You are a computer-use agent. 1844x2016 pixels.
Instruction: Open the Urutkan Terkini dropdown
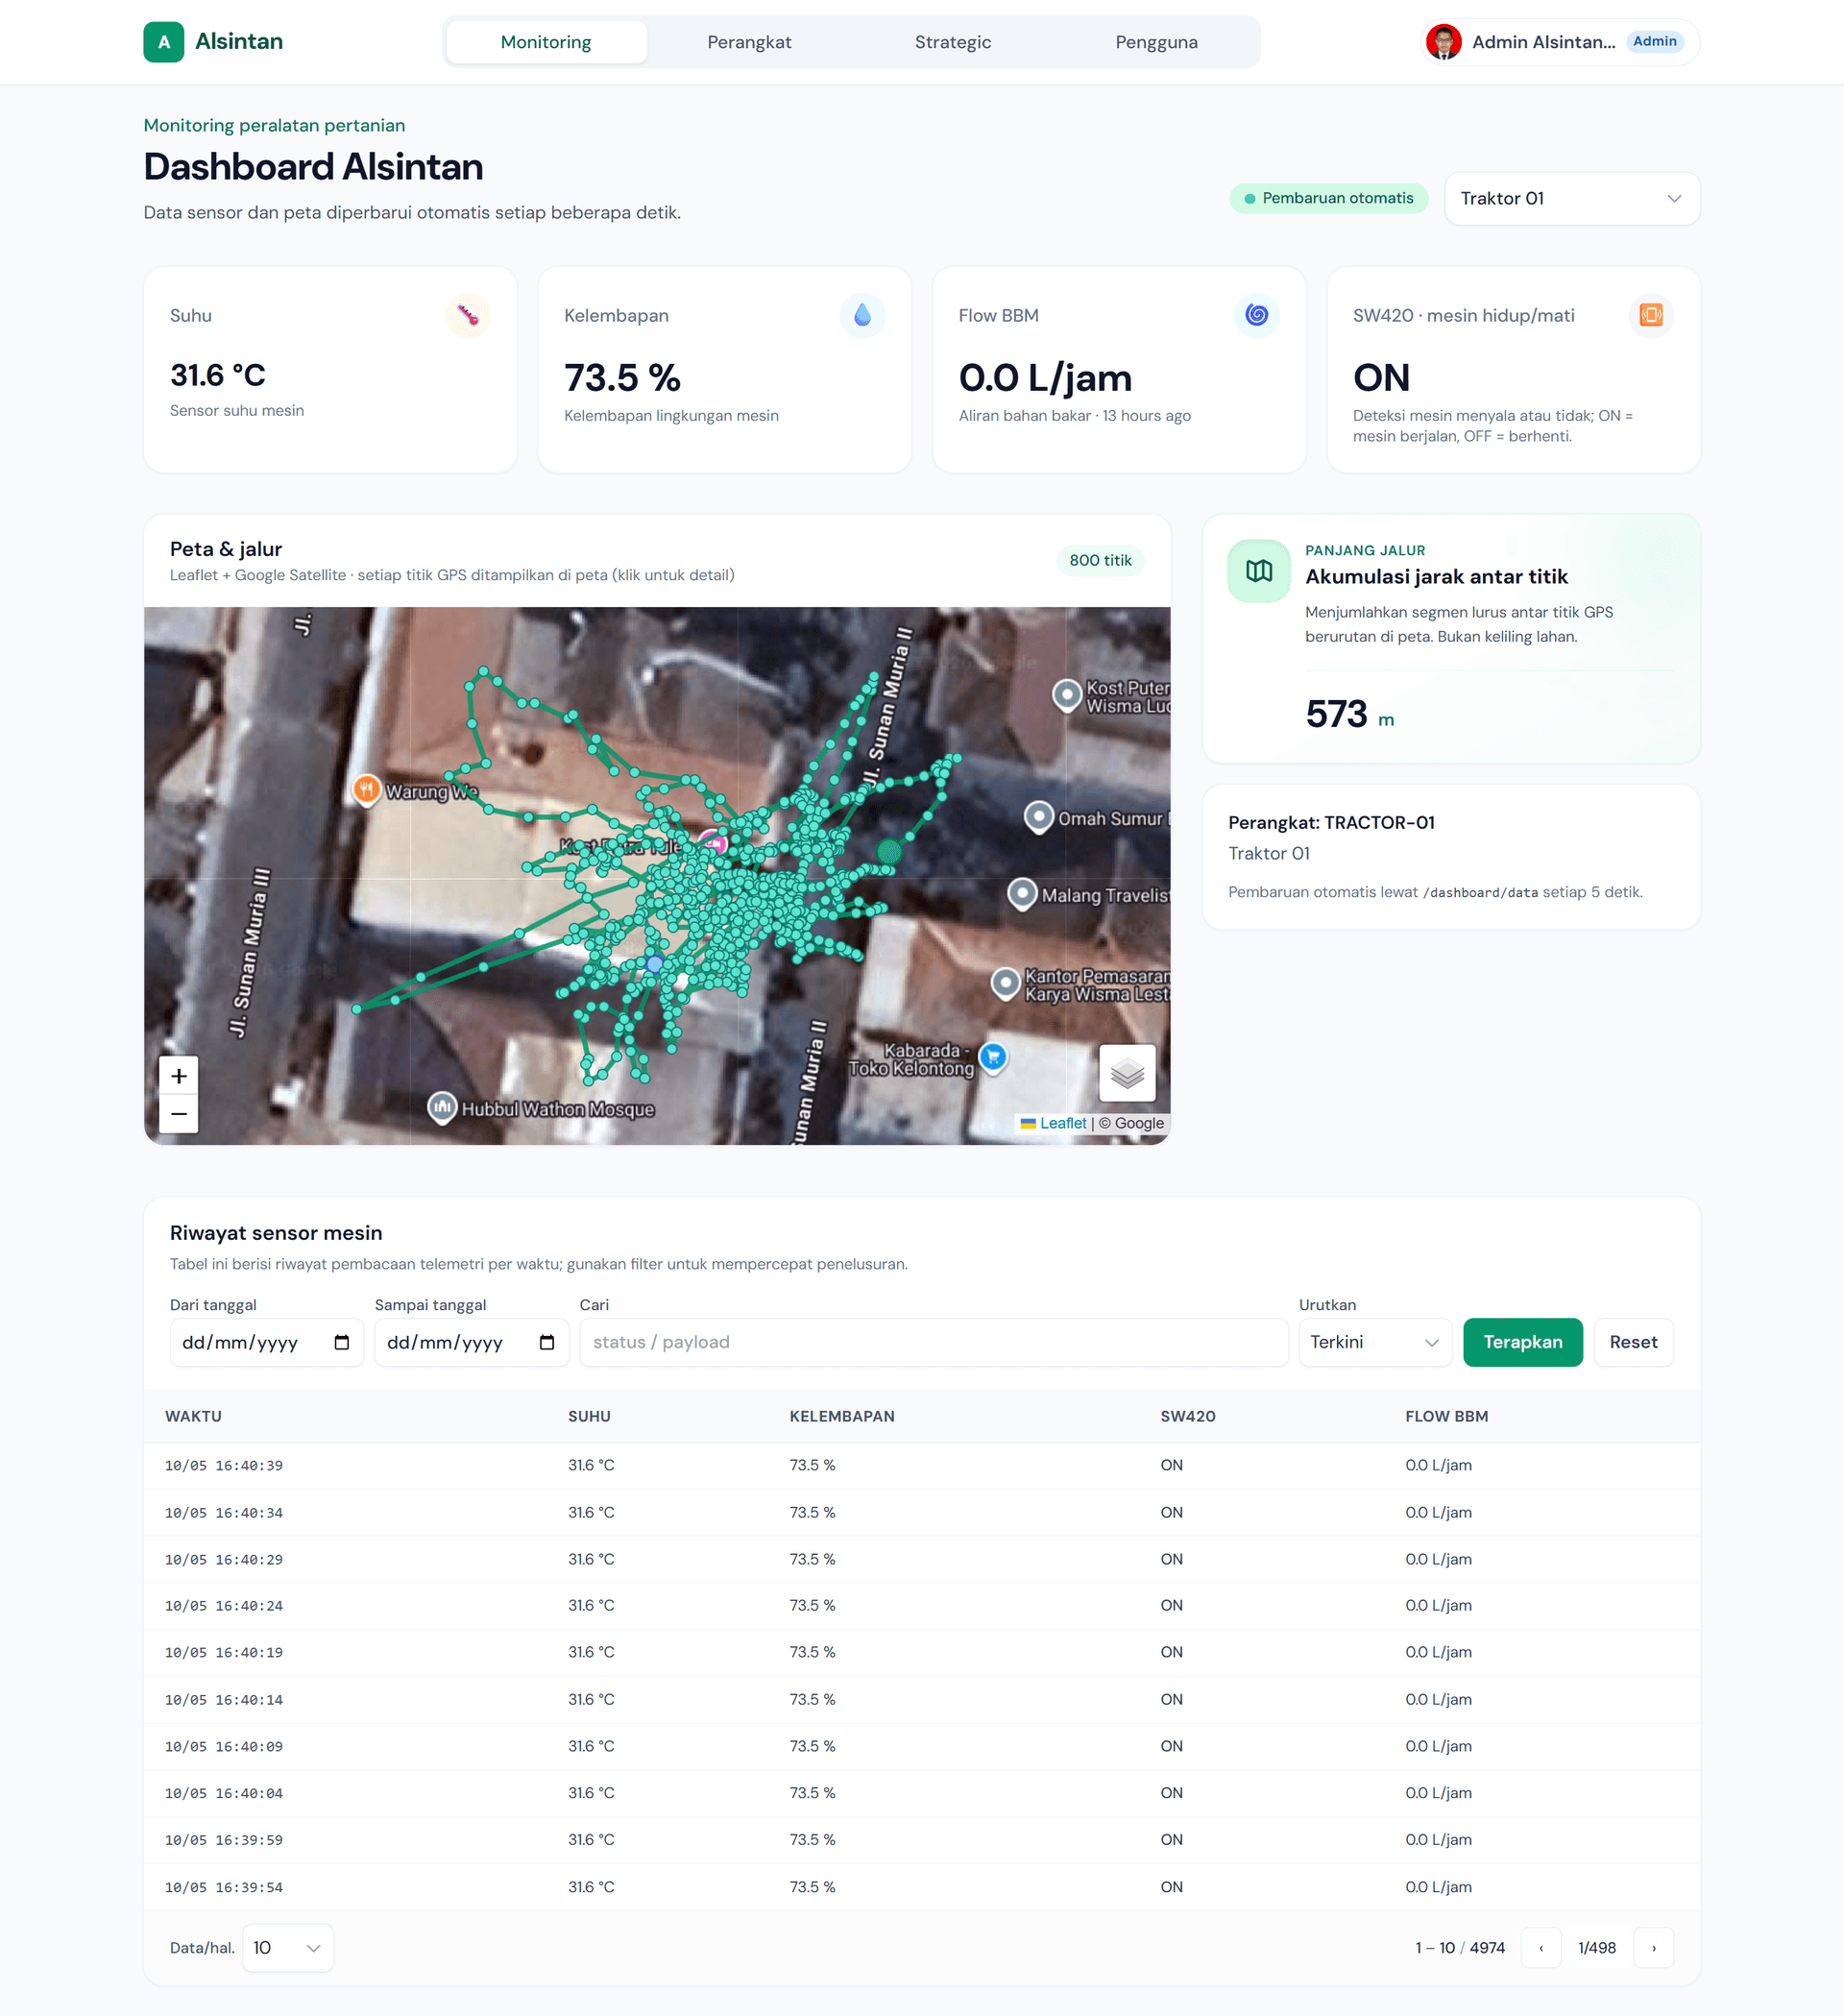pyautogui.click(x=1375, y=1343)
